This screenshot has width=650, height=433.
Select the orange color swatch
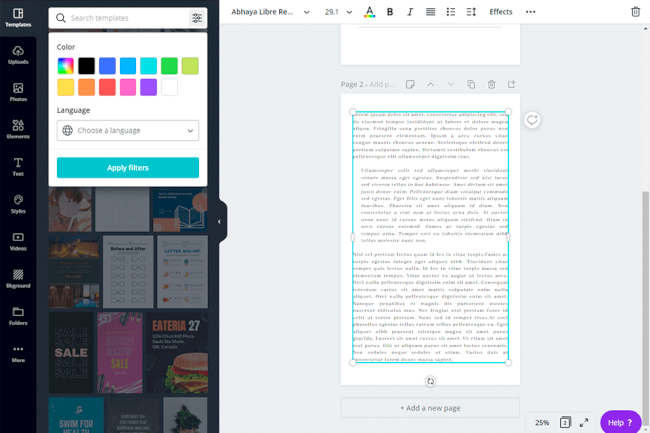tap(86, 87)
